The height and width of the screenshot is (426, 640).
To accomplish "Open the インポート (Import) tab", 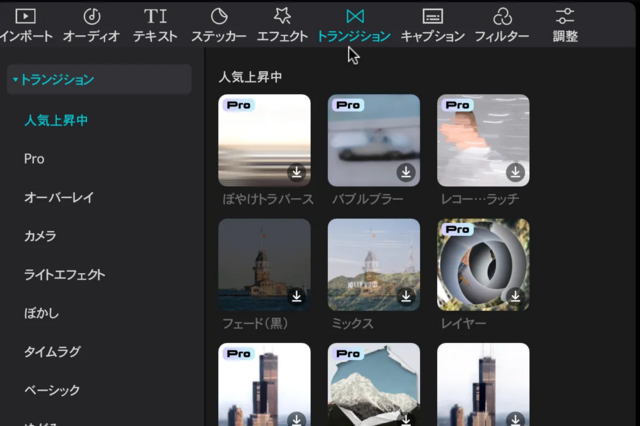I will (26, 25).
